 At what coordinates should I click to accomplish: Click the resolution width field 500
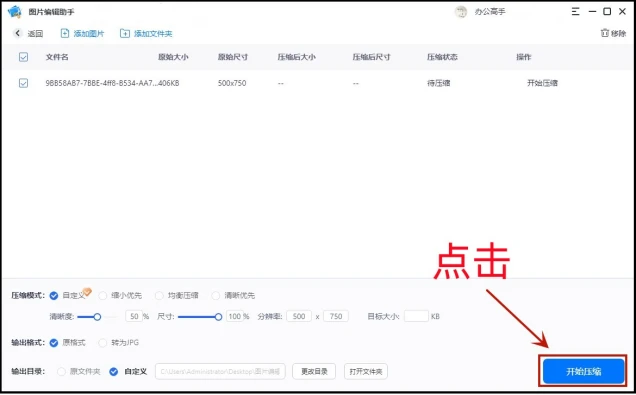299,316
